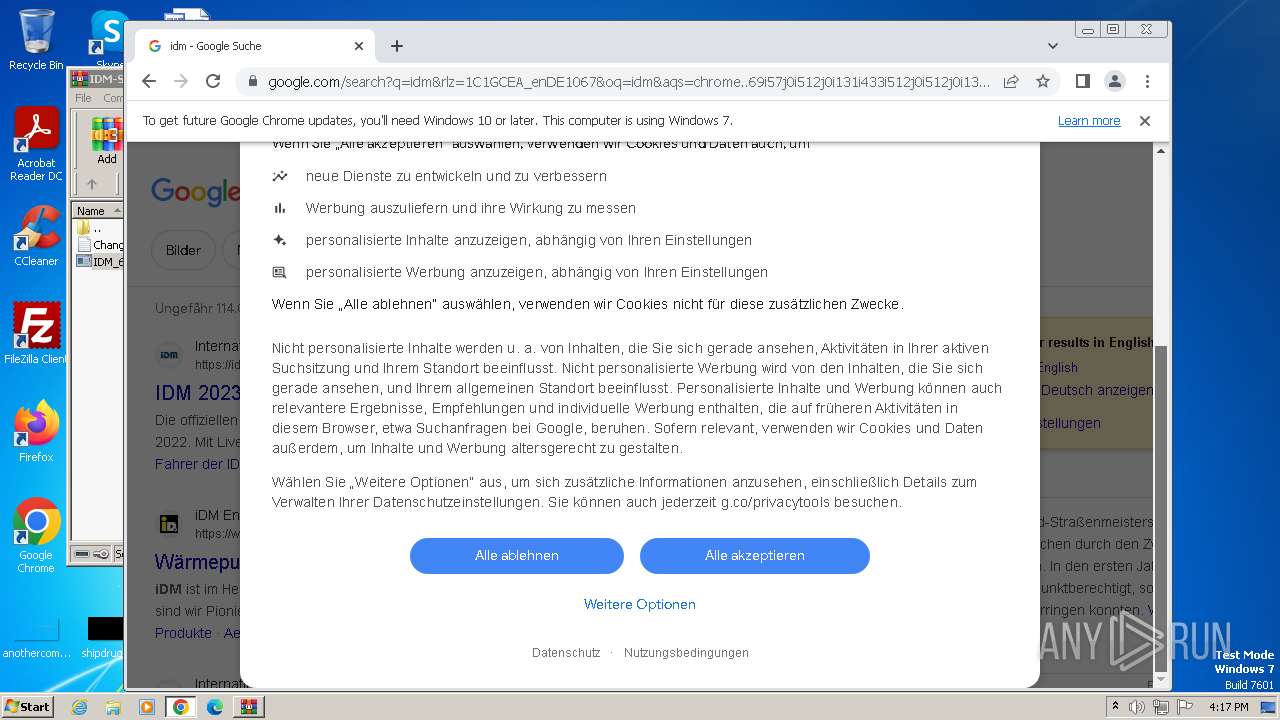Open FileZilla Client desktop shortcut
The image size is (1280, 720).
pos(36,333)
